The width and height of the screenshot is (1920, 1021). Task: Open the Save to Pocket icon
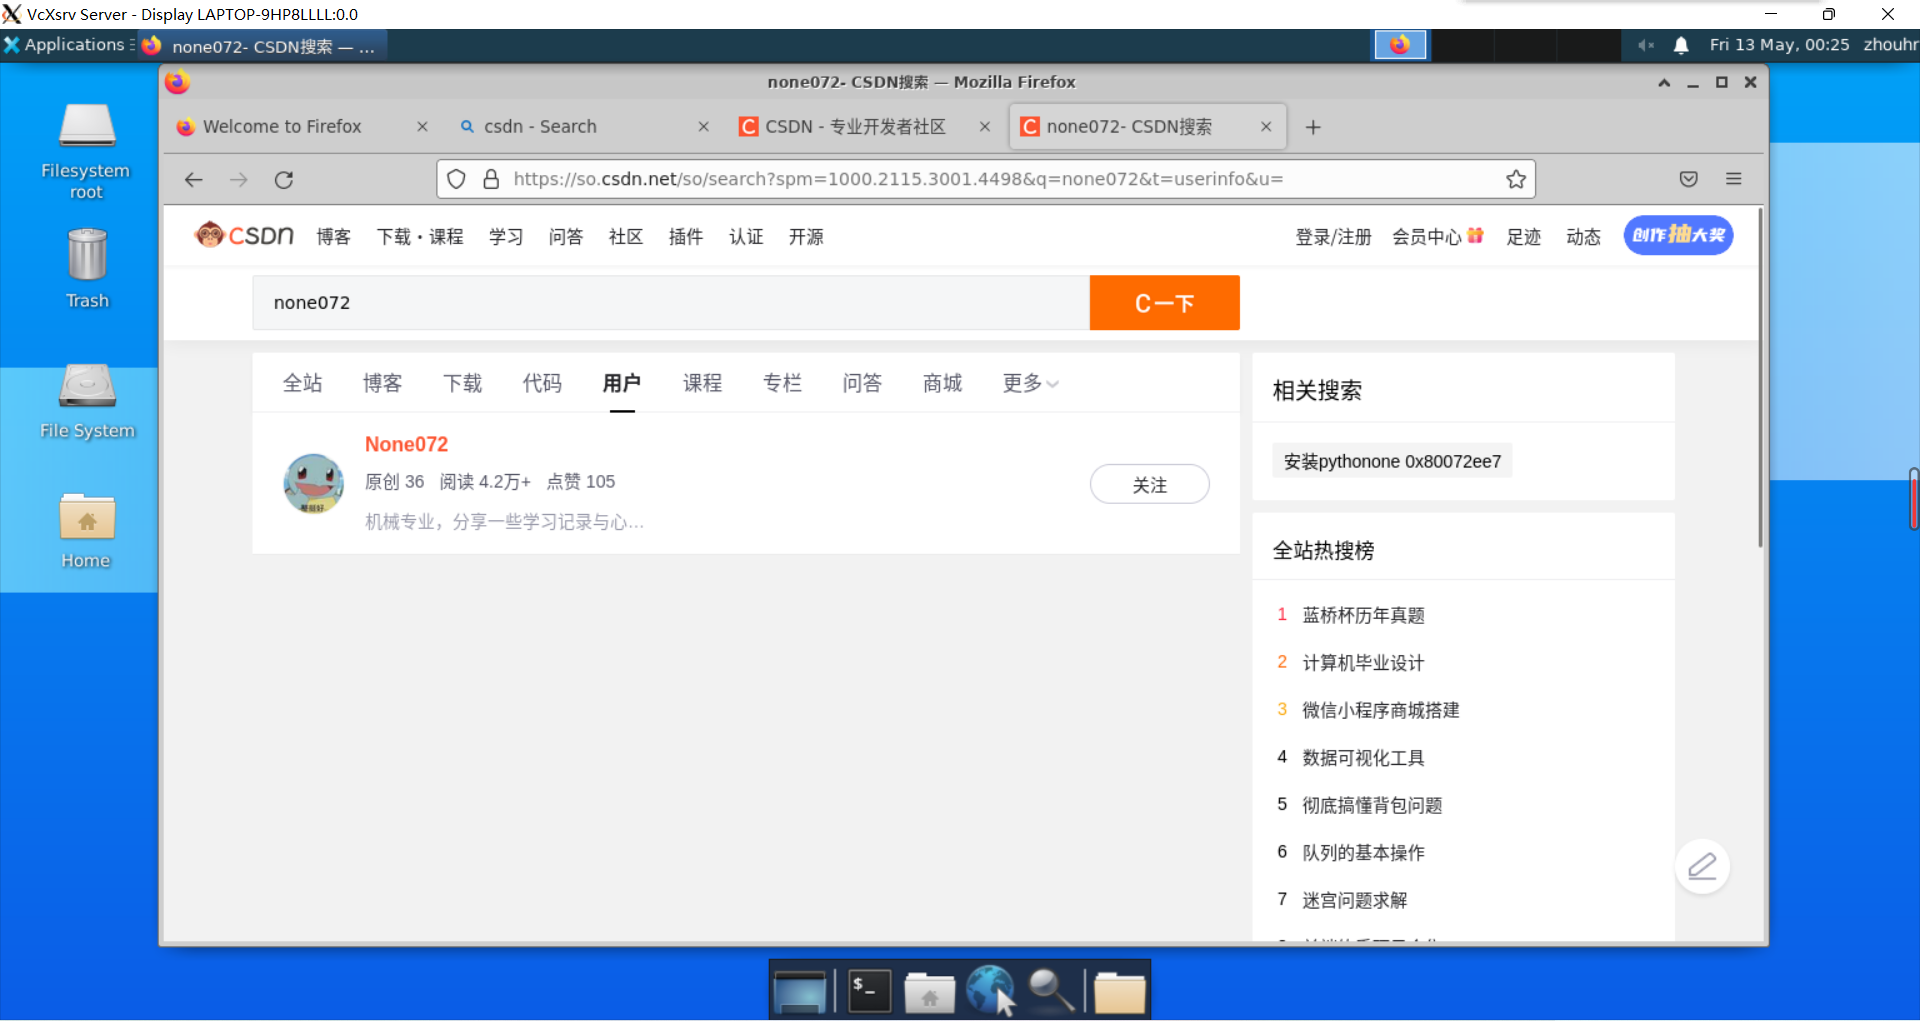[x=1688, y=179]
